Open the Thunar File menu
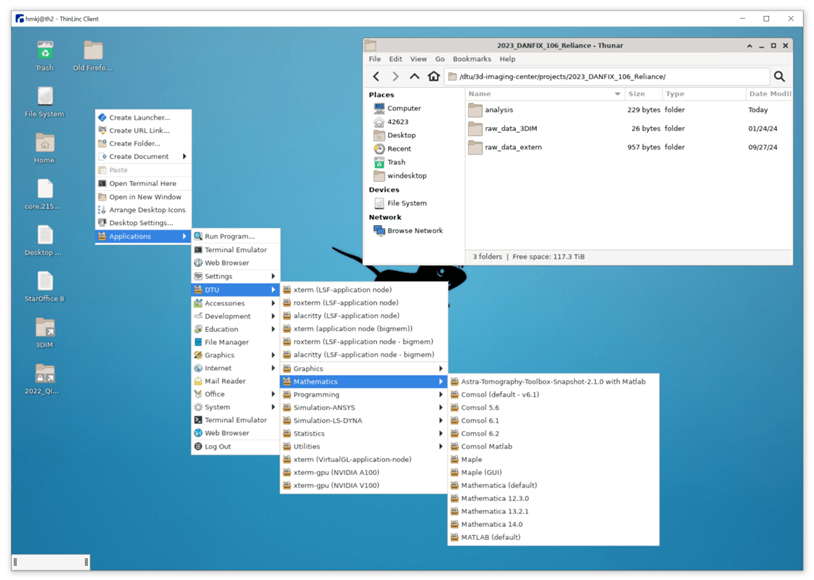This screenshot has width=814, height=580. tap(375, 59)
